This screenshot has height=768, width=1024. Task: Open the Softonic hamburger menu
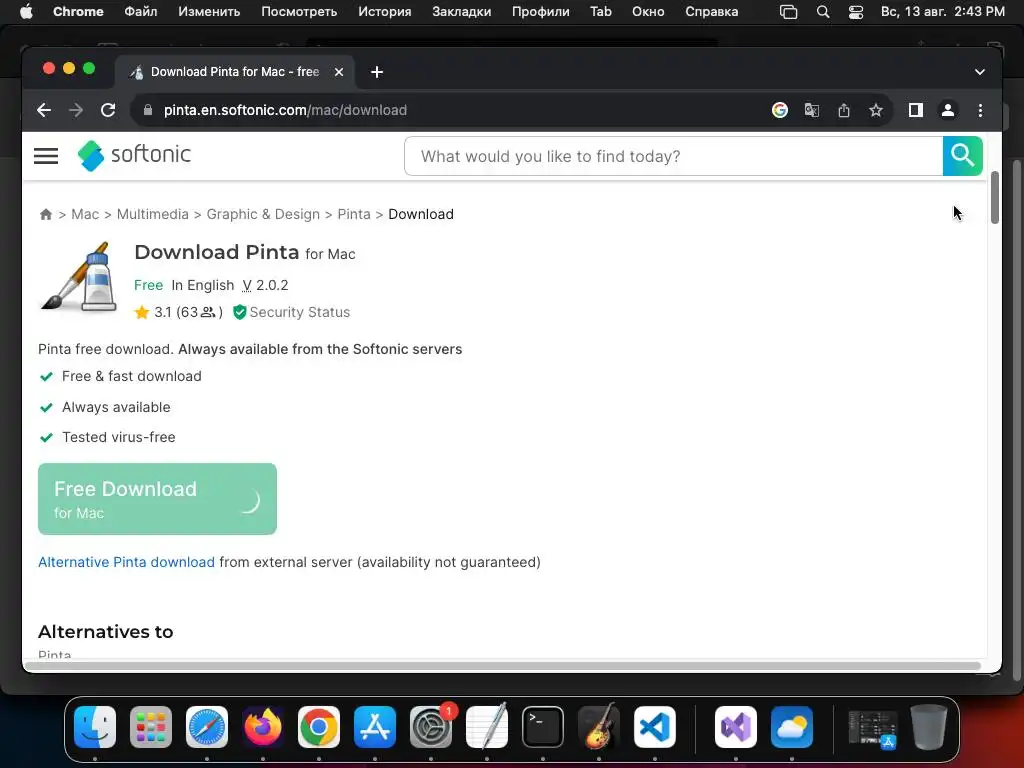[46, 155]
